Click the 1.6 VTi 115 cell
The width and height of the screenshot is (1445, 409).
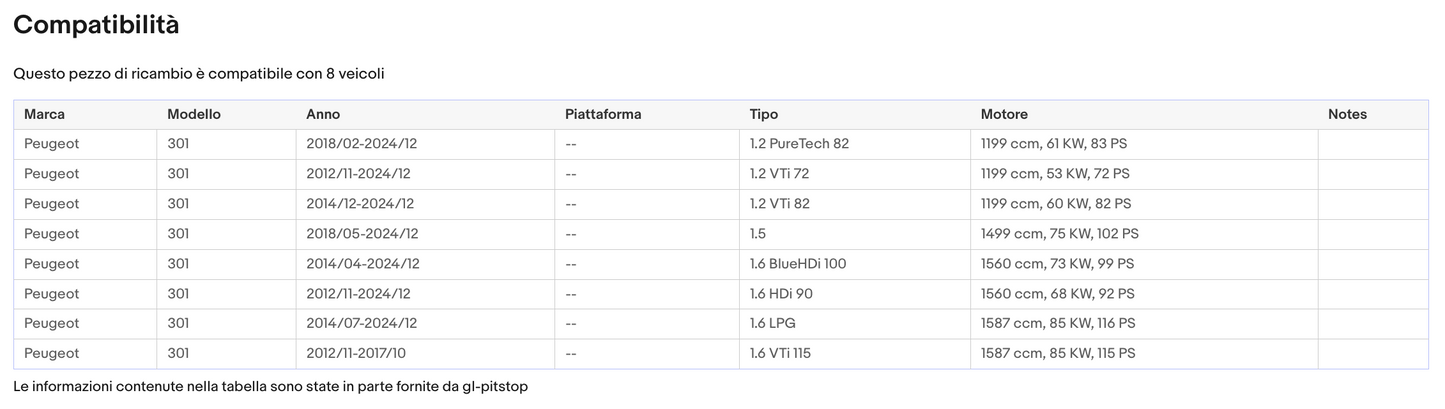pos(780,354)
